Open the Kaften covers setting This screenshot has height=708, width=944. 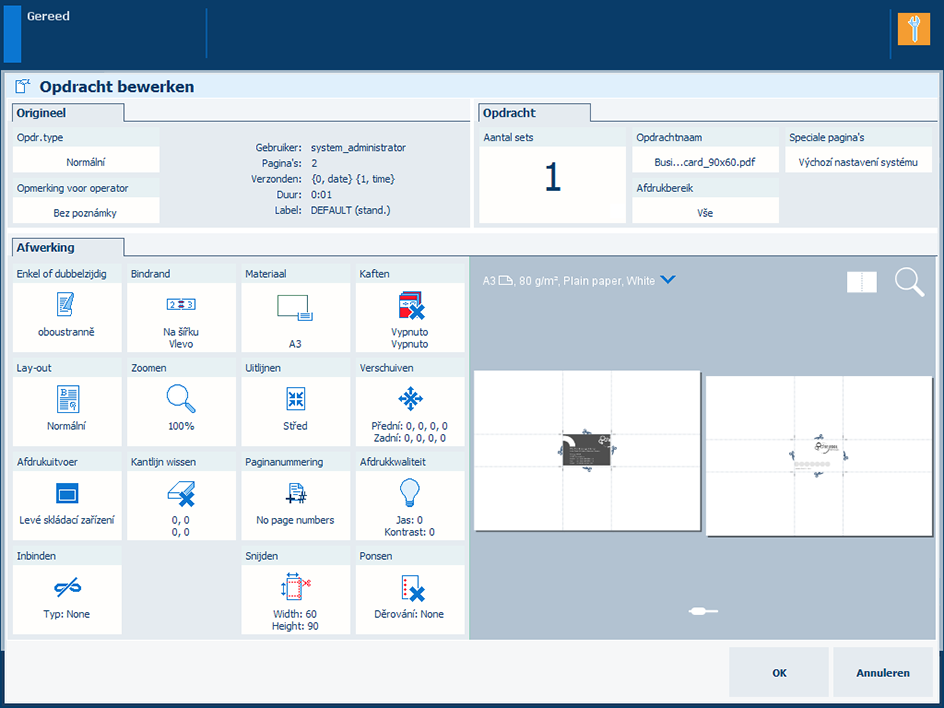pos(410,316)
